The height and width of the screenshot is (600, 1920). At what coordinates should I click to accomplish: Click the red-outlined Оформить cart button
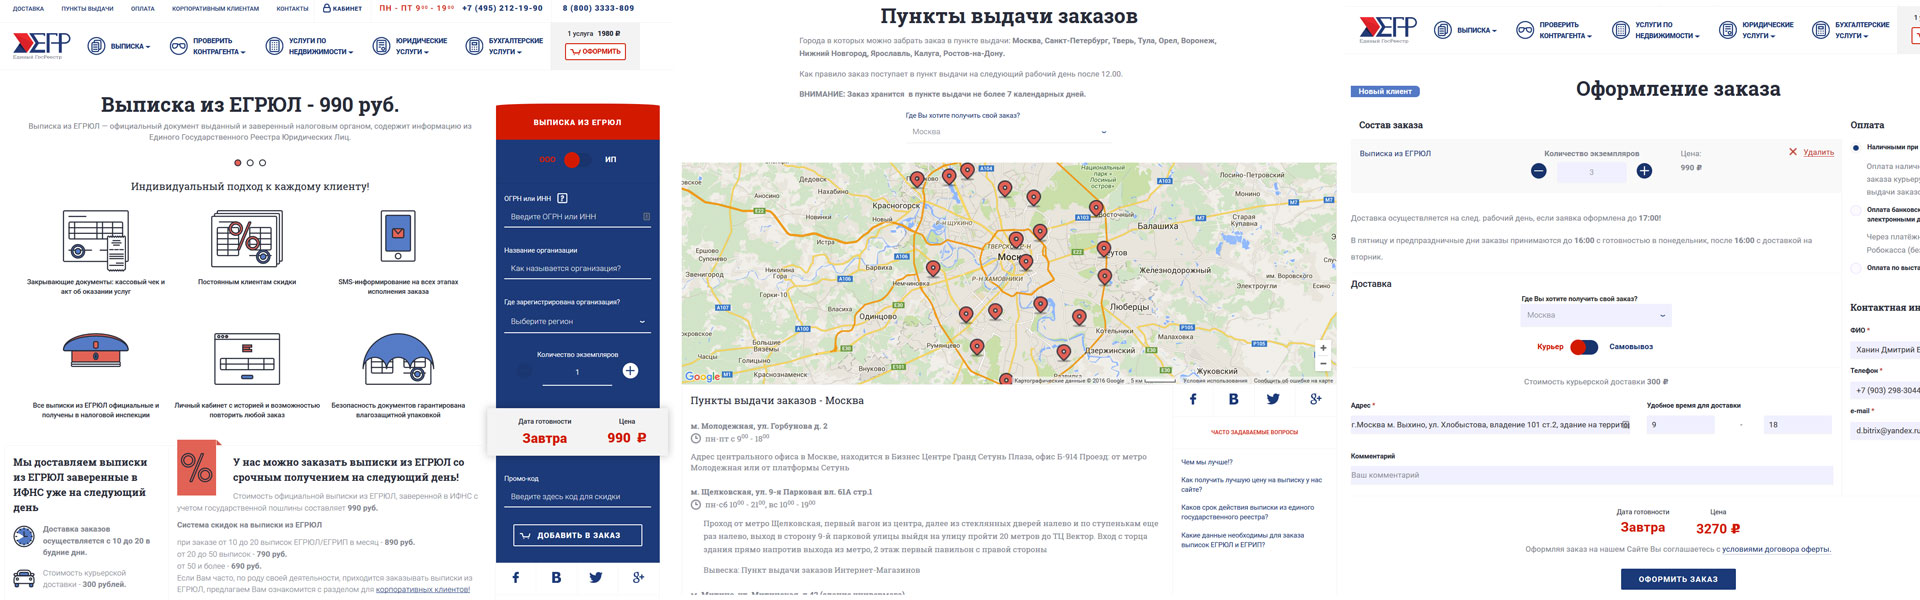coord(595,51)
